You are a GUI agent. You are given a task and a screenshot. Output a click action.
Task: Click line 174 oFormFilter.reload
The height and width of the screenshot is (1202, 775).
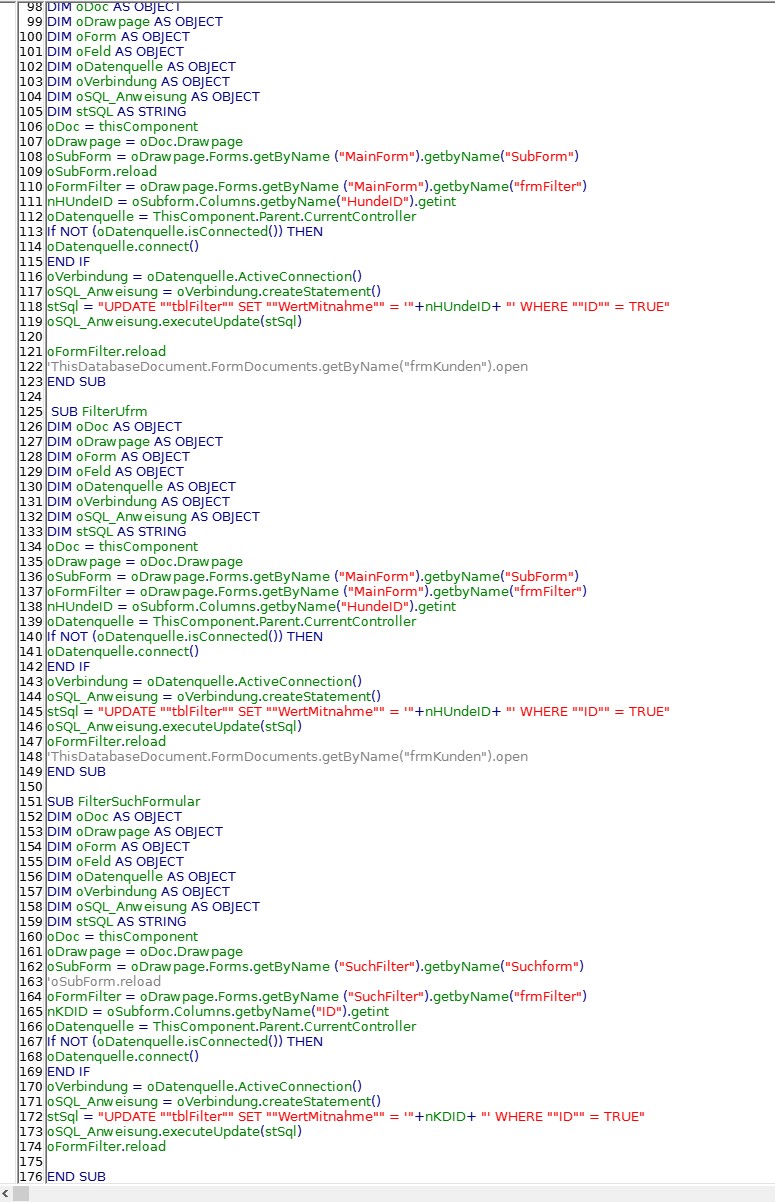pos(106,1147)
